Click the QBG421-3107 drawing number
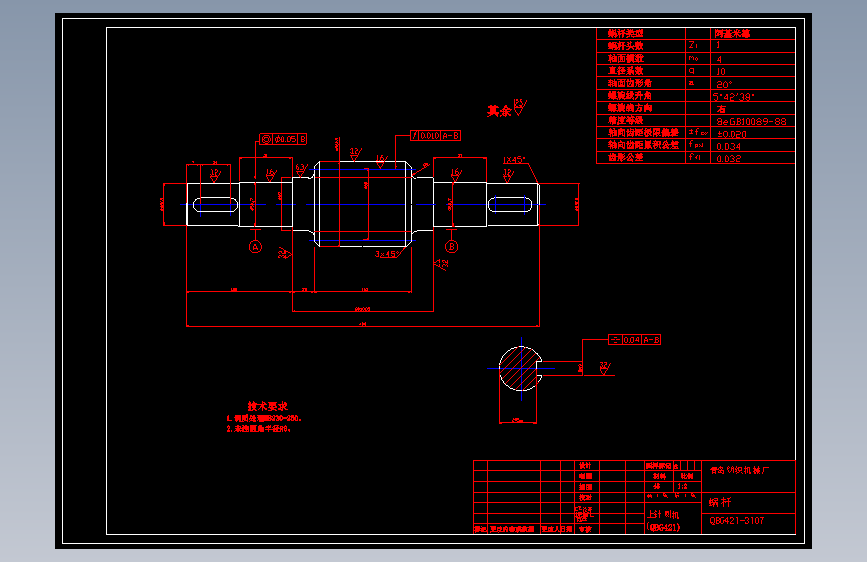This screenshot has width=867, height=562. coord(737,521)
